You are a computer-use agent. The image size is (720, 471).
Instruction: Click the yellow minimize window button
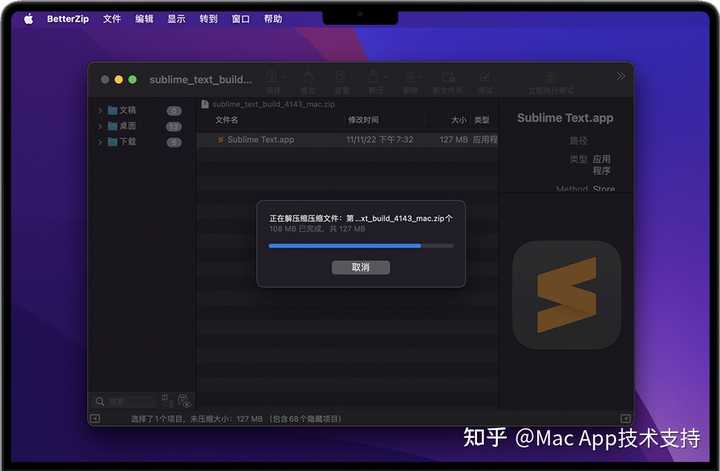[118, 79]
